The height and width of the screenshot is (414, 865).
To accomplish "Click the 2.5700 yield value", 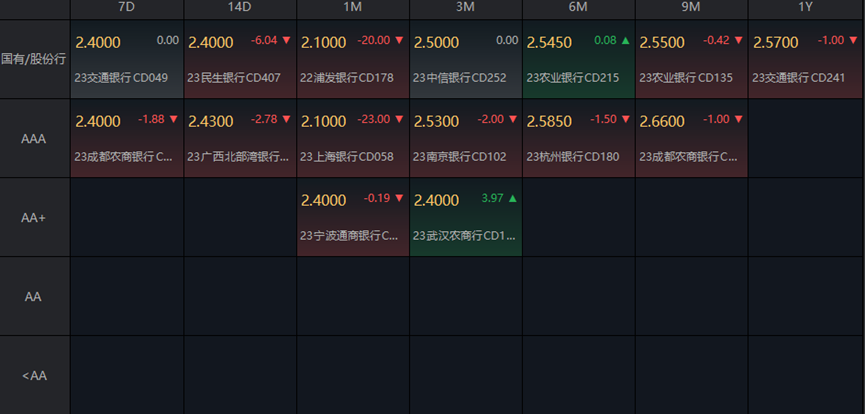I will coord(776,43).
